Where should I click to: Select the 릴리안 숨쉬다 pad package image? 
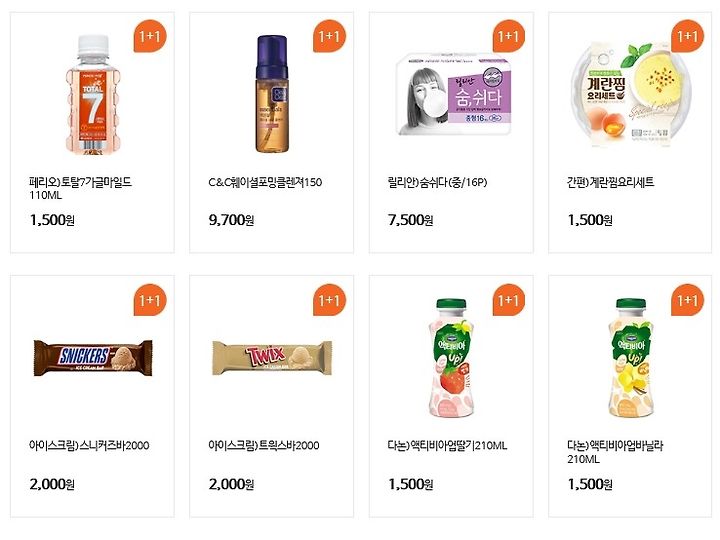point(454,95)
